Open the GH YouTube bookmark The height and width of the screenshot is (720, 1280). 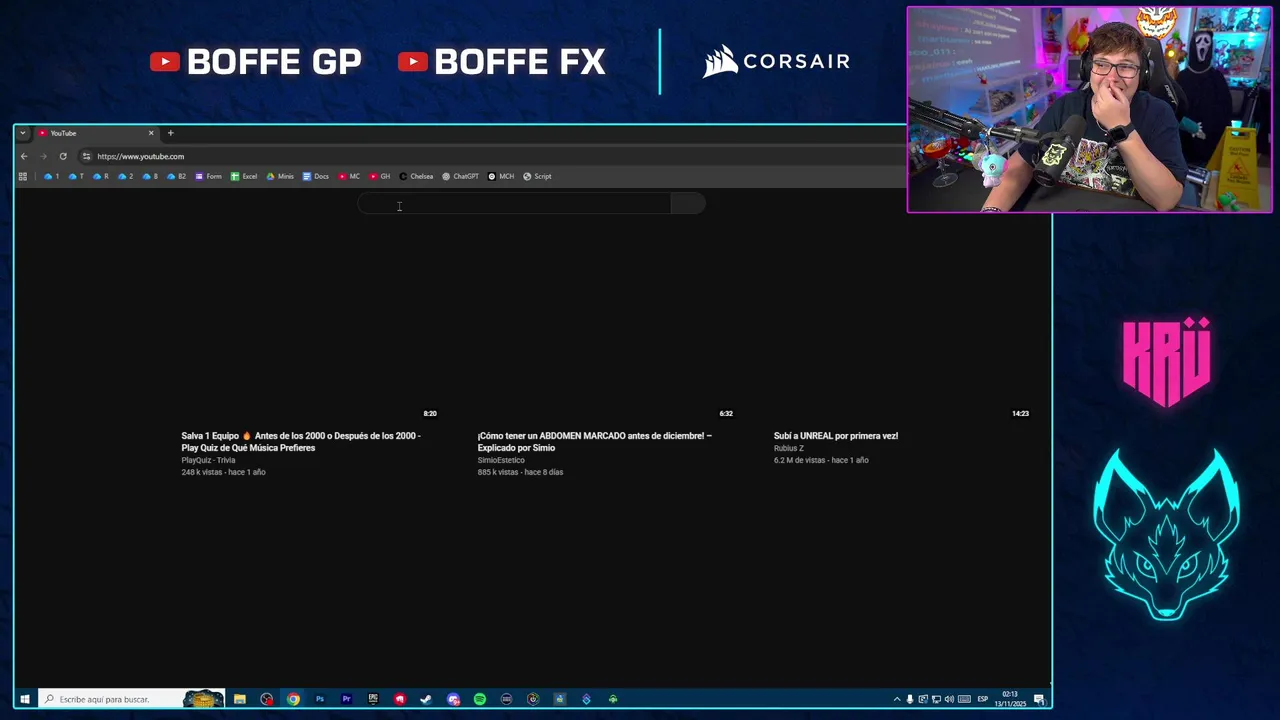[380, 176]
